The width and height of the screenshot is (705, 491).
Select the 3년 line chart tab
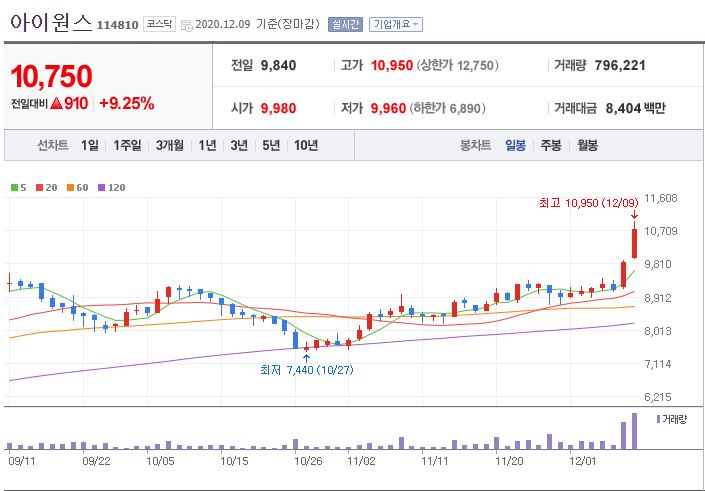(x=239, y=145)
